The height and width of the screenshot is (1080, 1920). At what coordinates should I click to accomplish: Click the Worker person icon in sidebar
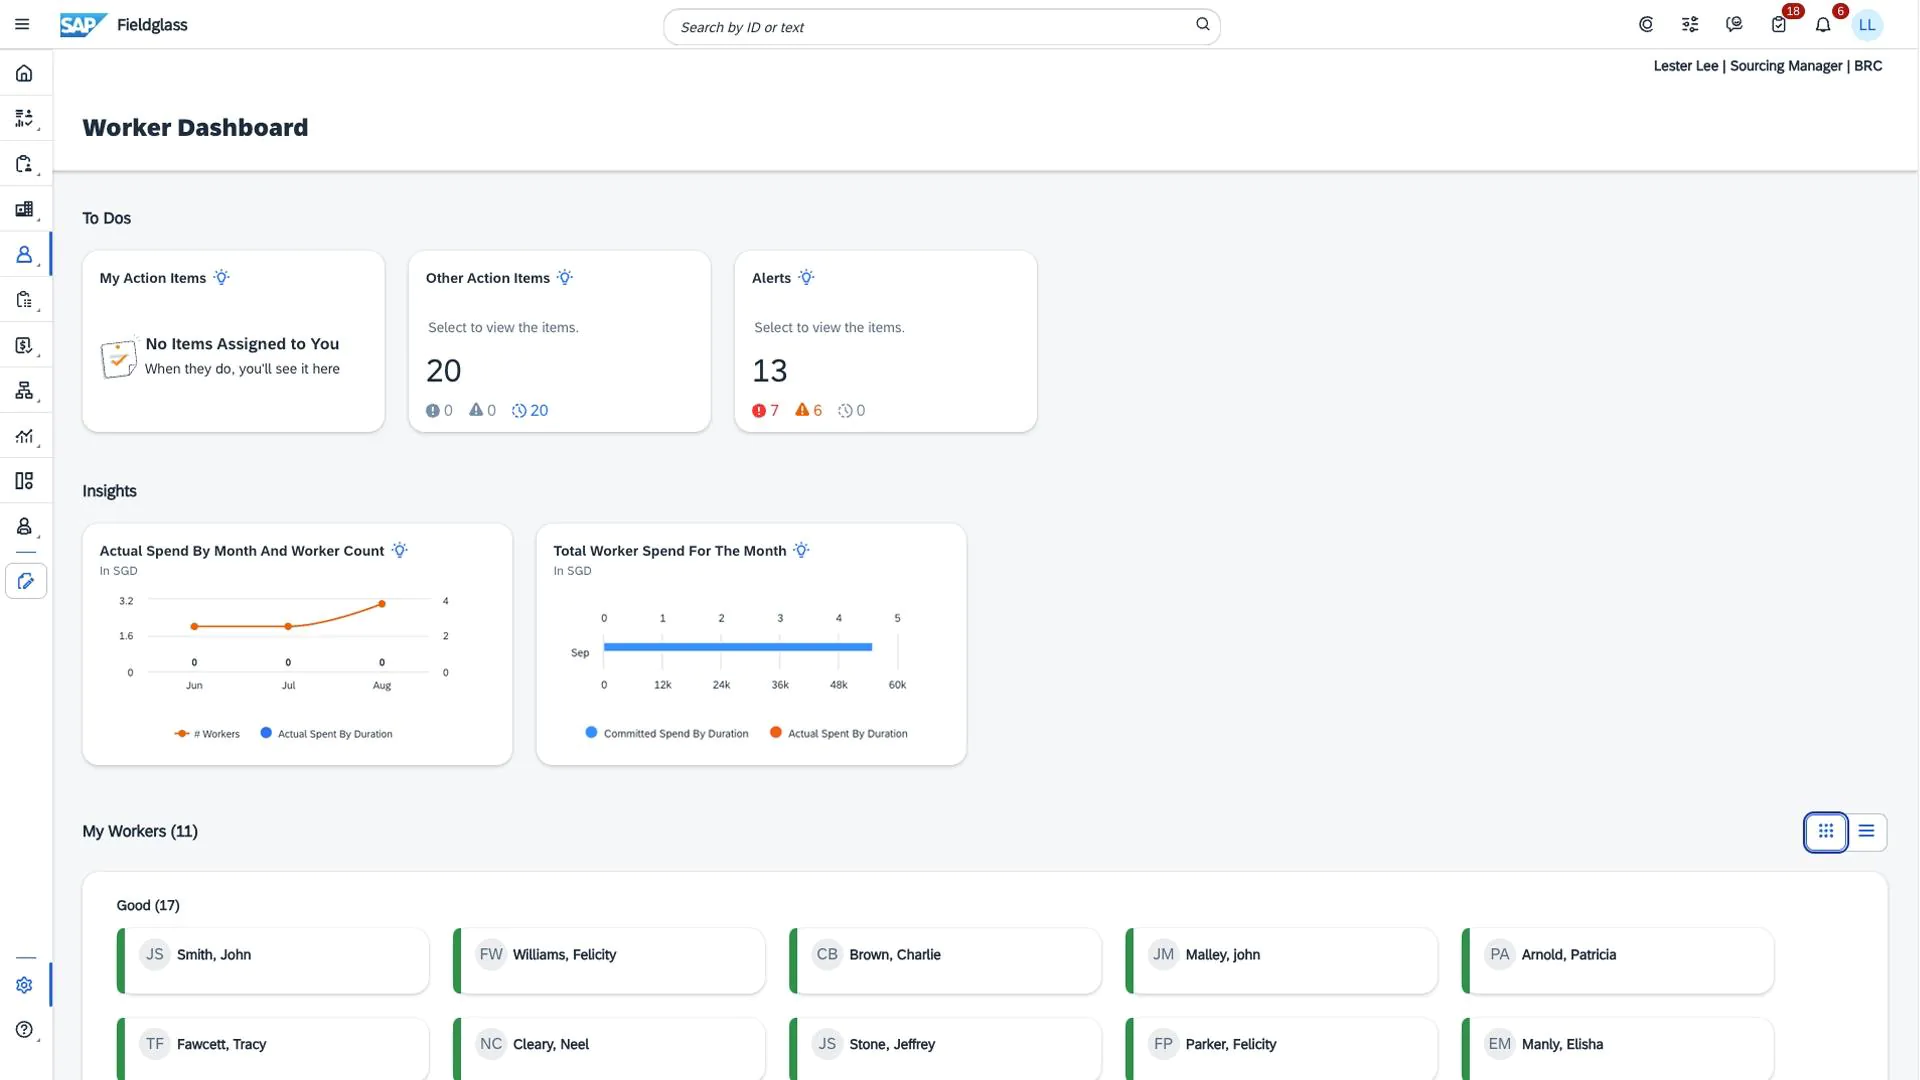pos(25,255)
